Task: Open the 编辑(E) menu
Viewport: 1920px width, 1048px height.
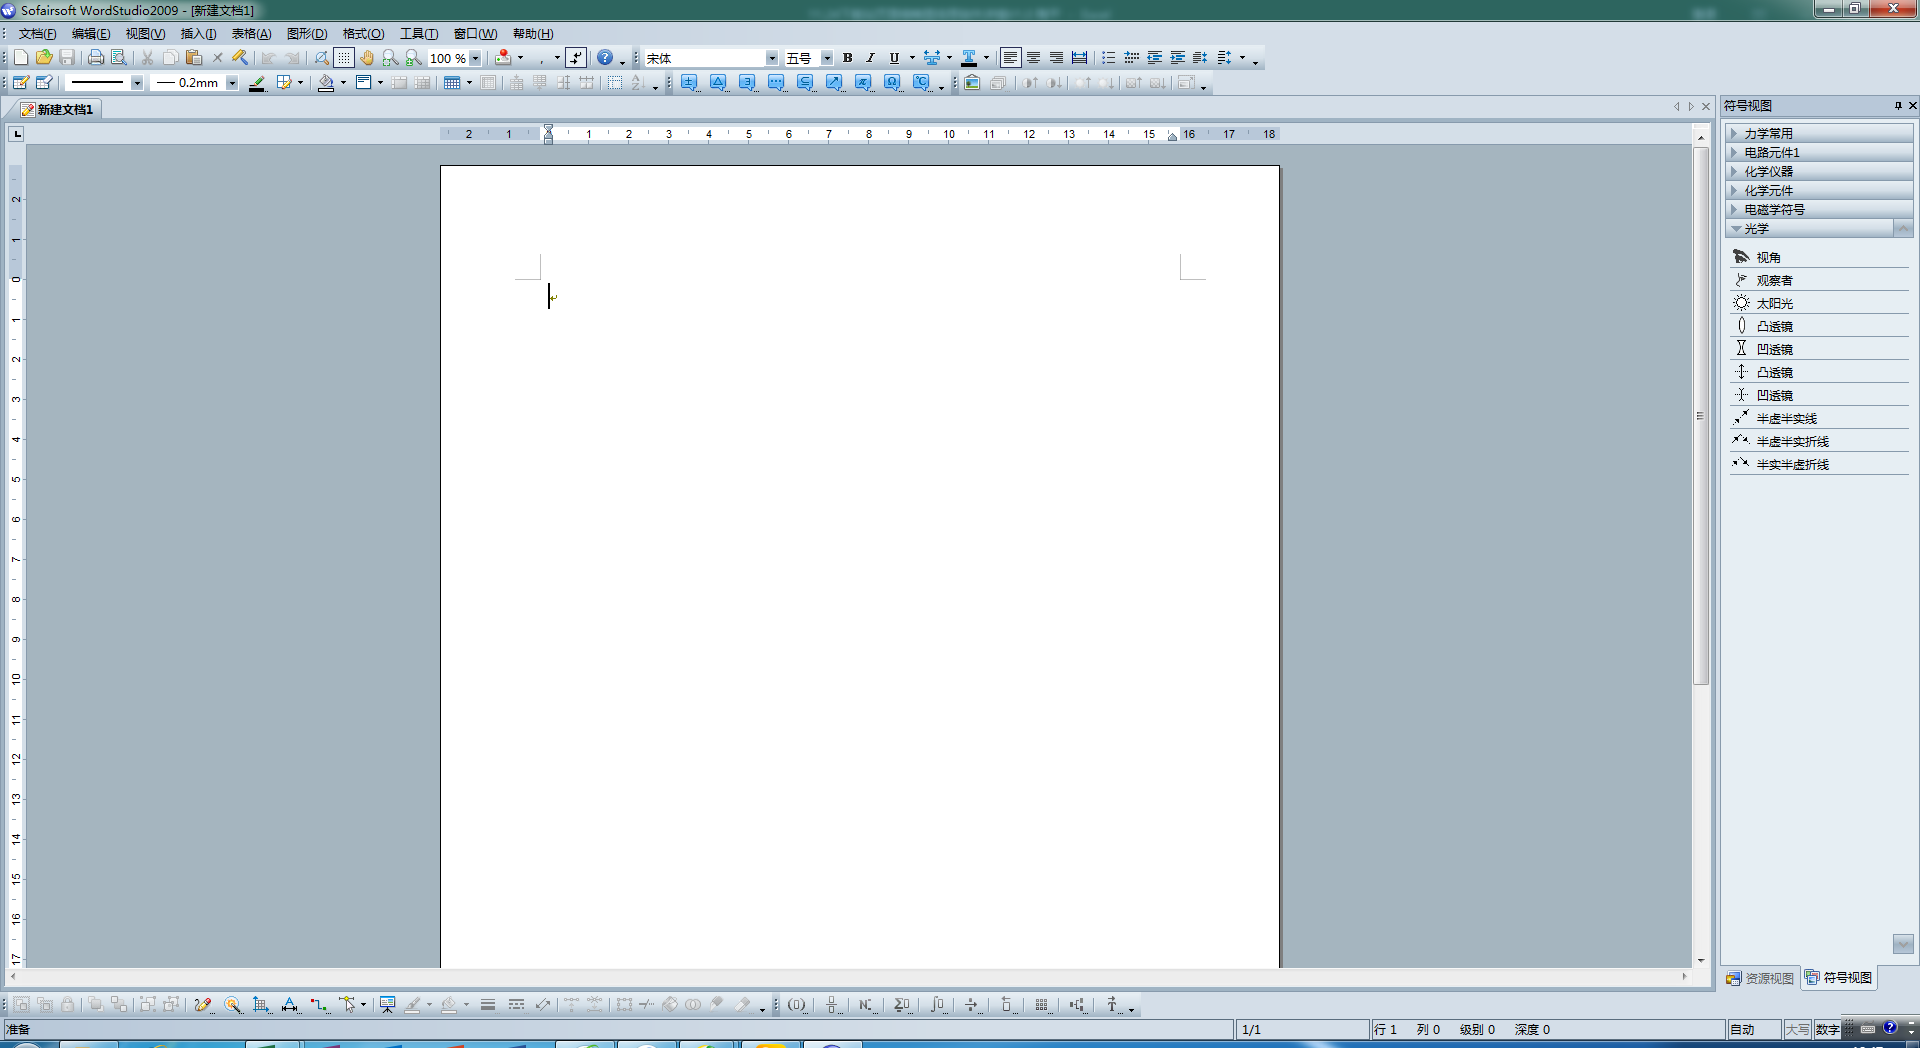Action: coord(91,34)
